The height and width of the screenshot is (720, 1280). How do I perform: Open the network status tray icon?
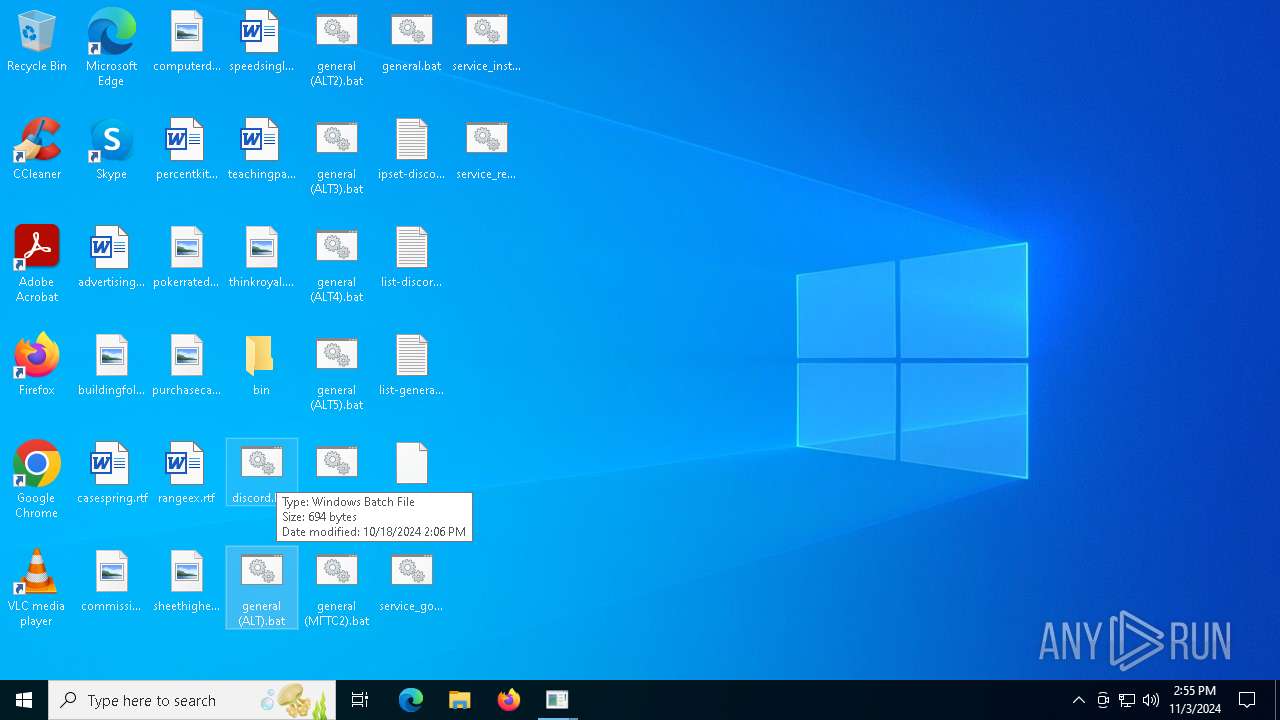(1127, 700)
